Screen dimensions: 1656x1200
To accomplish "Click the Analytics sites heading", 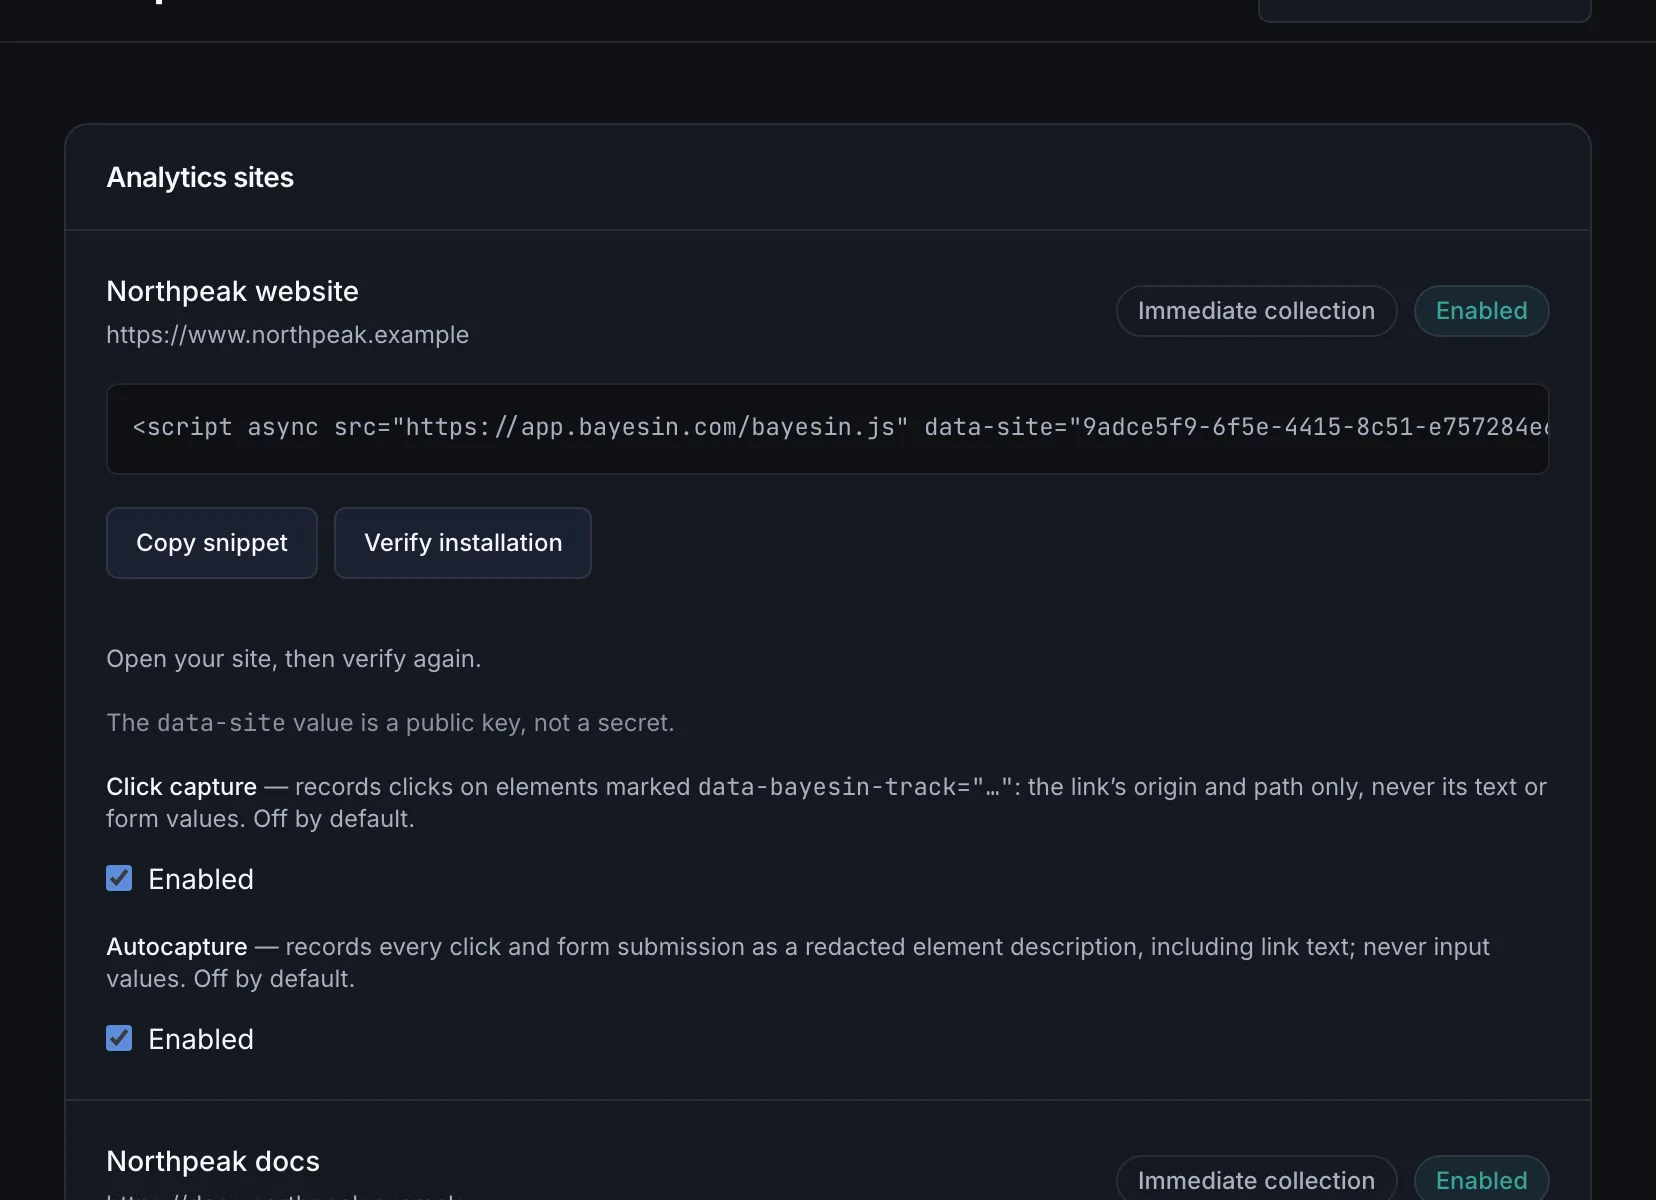I will click(x=200, y=177).
